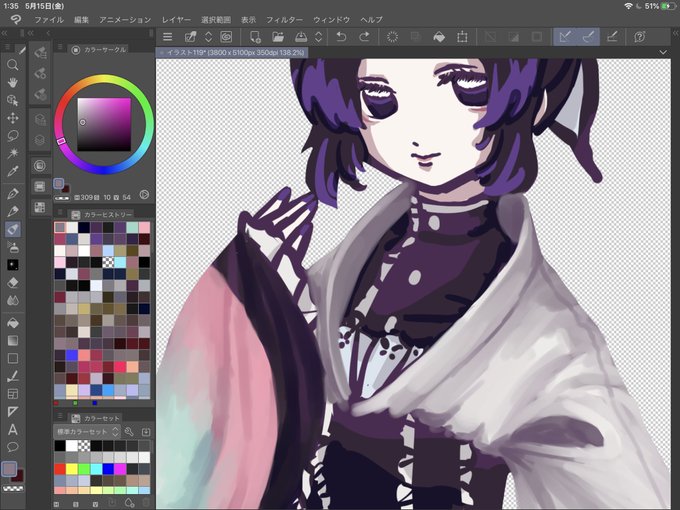Open the help support icon in command bar

coord(640,37)
